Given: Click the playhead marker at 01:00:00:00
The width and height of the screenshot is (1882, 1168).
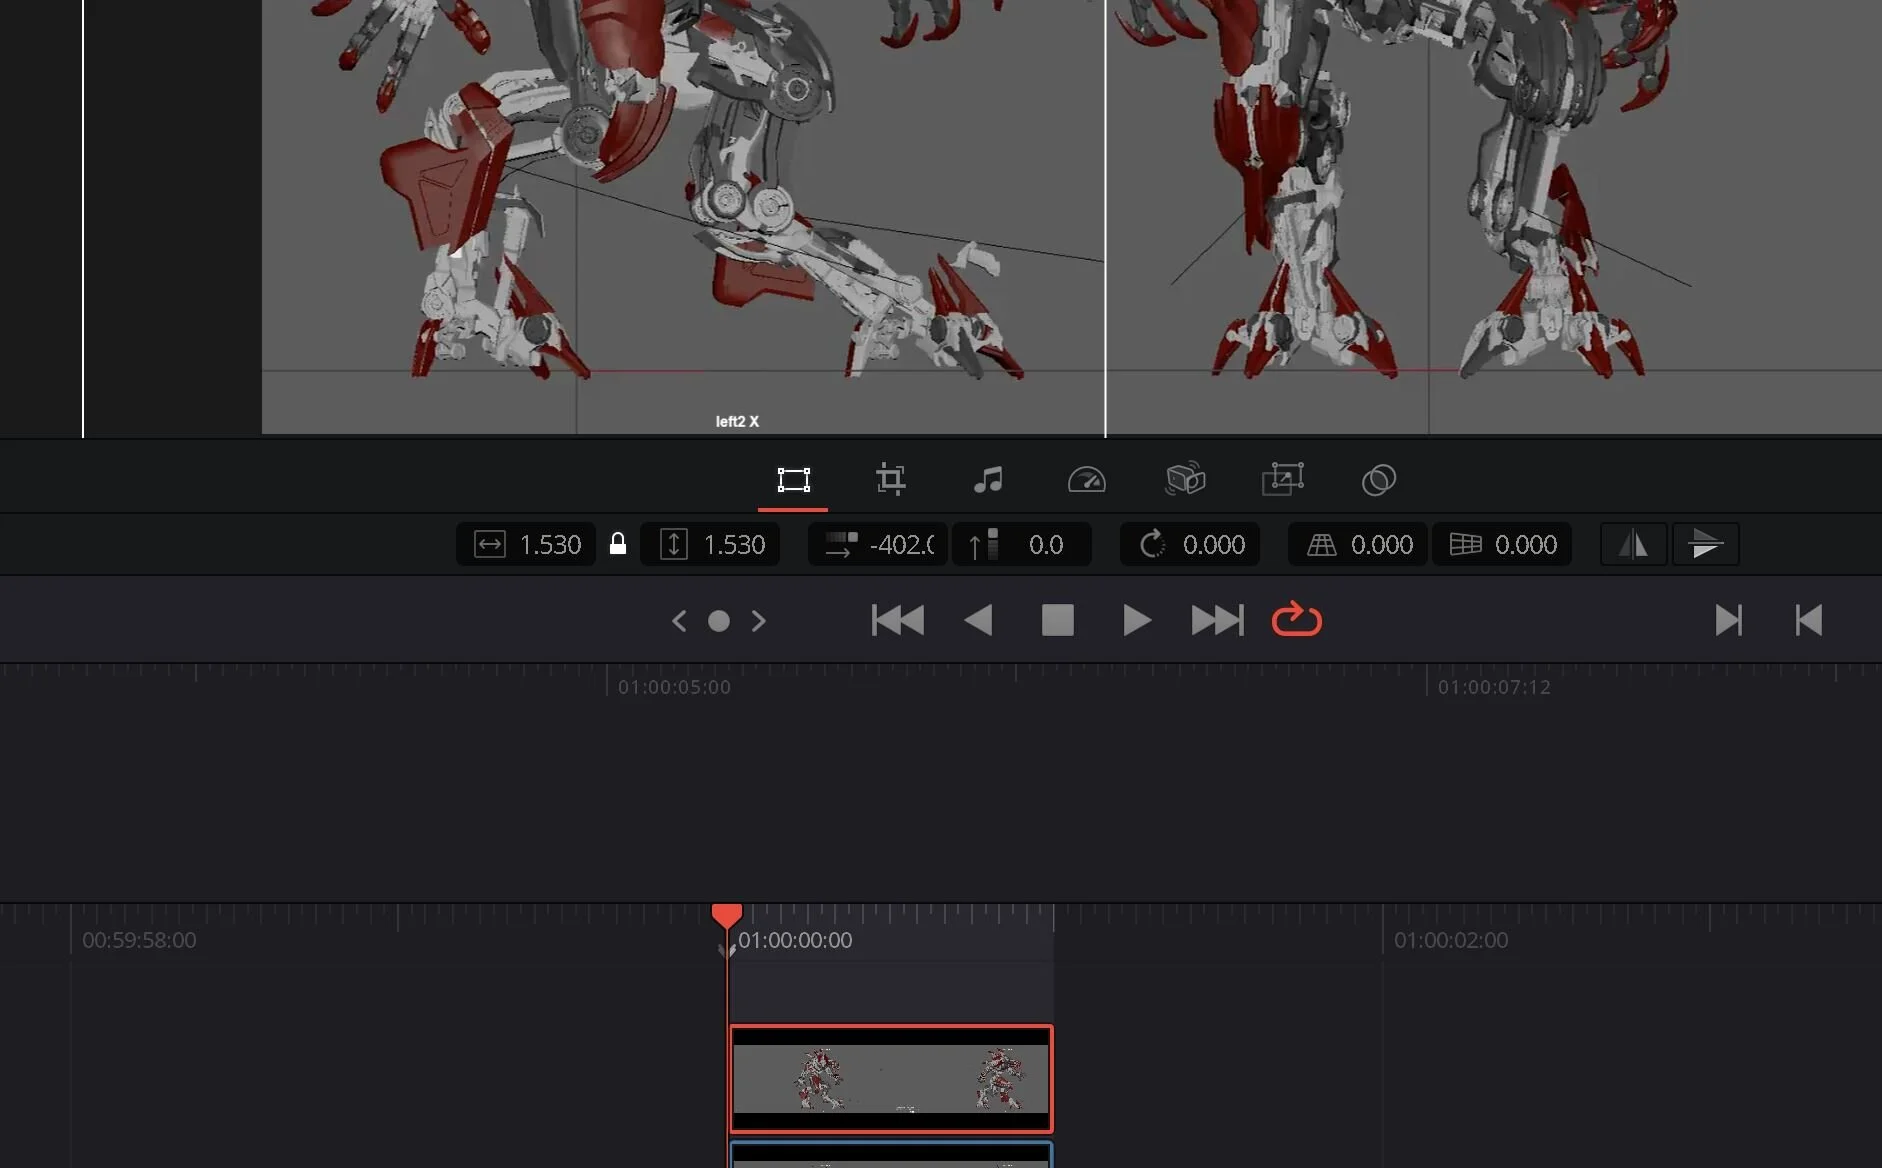Looking at the screenshot, I should coord(727,914).
